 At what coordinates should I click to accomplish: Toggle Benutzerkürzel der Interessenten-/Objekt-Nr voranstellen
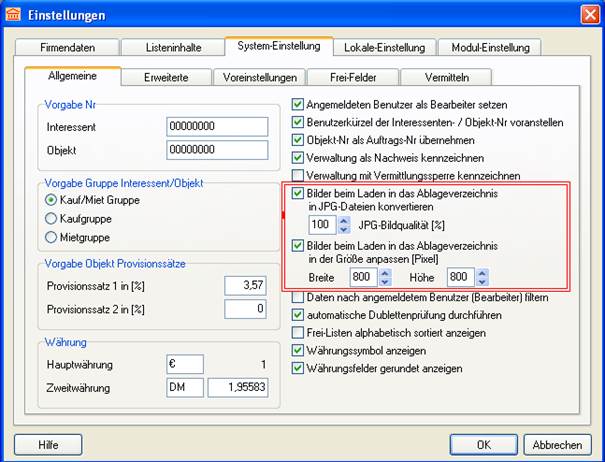[297, 122]
